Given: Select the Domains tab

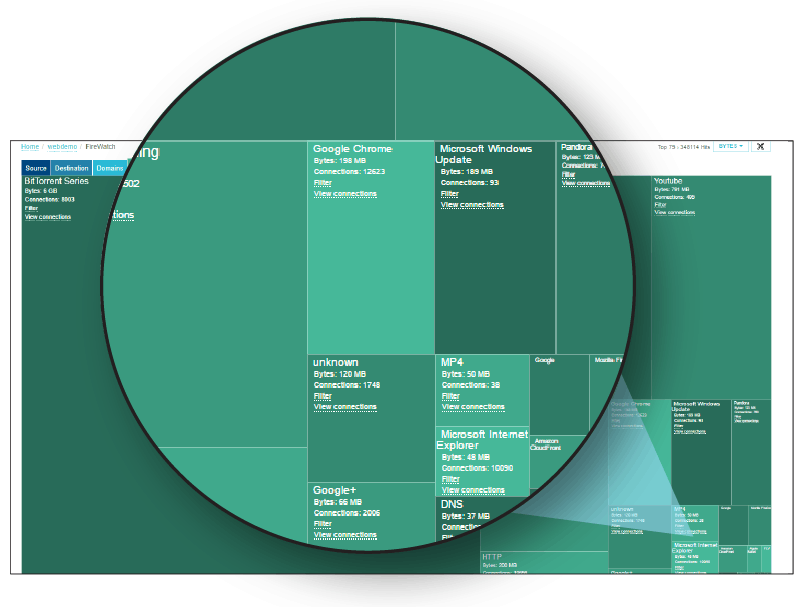Looking at the screenshot, I should (x=109, y=169).
